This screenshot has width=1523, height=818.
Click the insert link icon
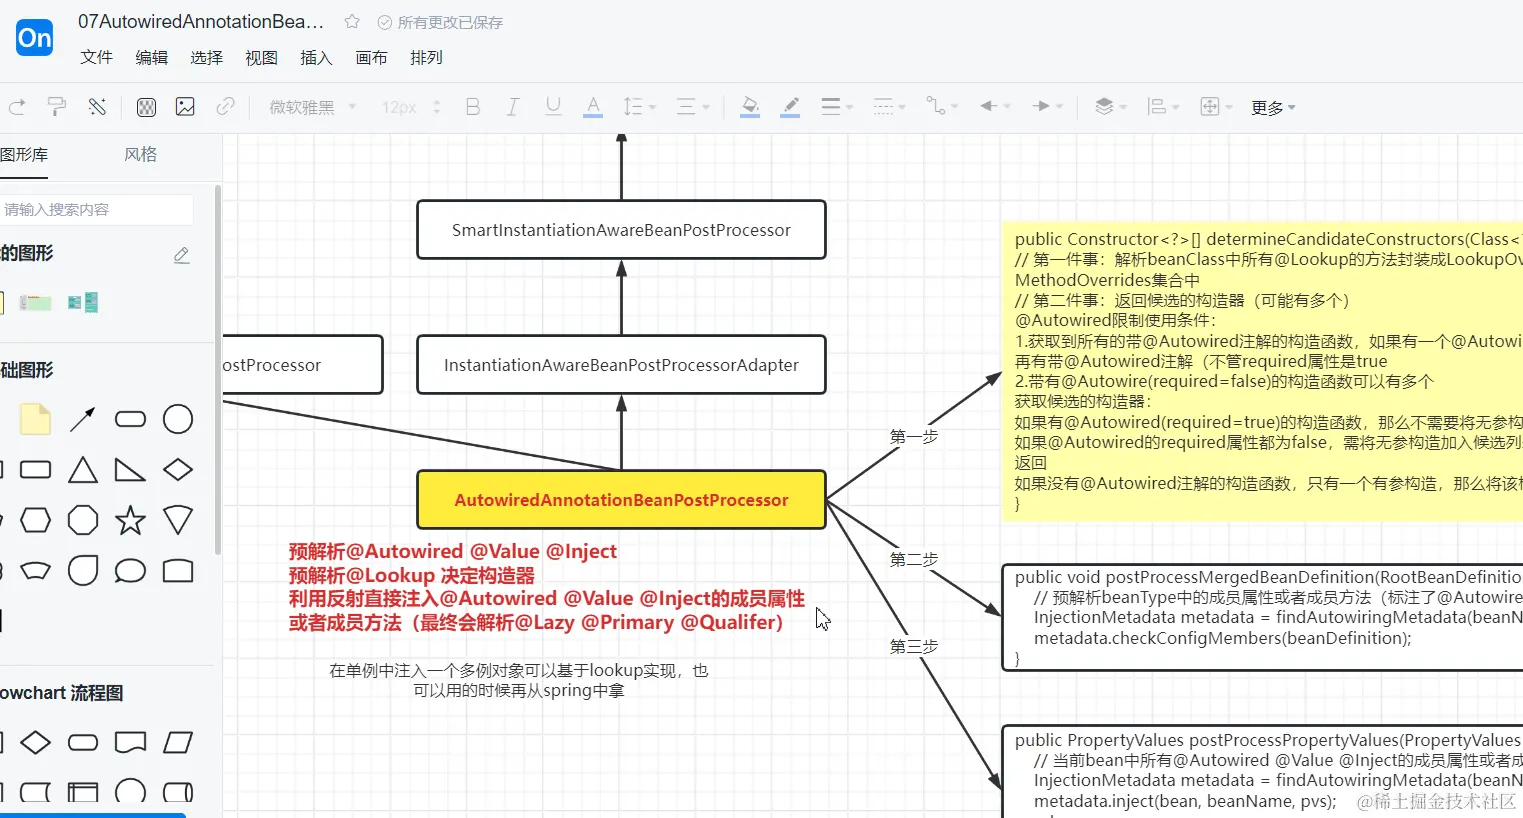[x=225, y=106]
